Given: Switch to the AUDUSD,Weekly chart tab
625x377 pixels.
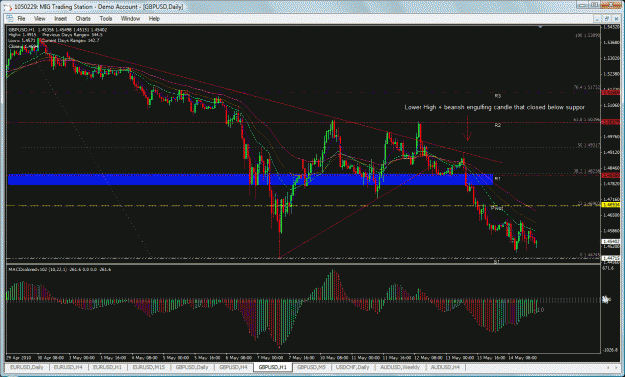Looking at the screenshot, I should 400,367.
